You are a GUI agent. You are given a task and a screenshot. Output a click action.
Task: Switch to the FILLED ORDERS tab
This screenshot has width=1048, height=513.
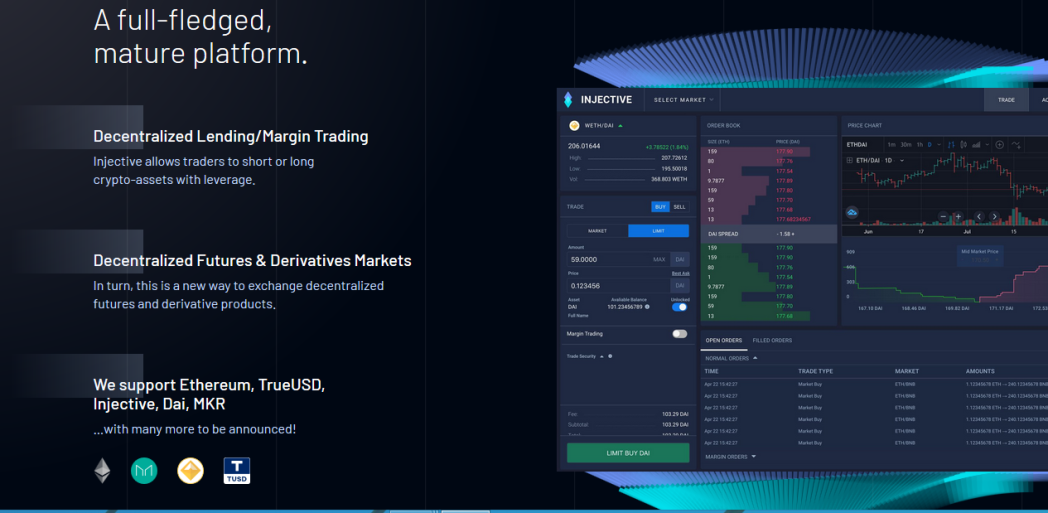[772, 341]
